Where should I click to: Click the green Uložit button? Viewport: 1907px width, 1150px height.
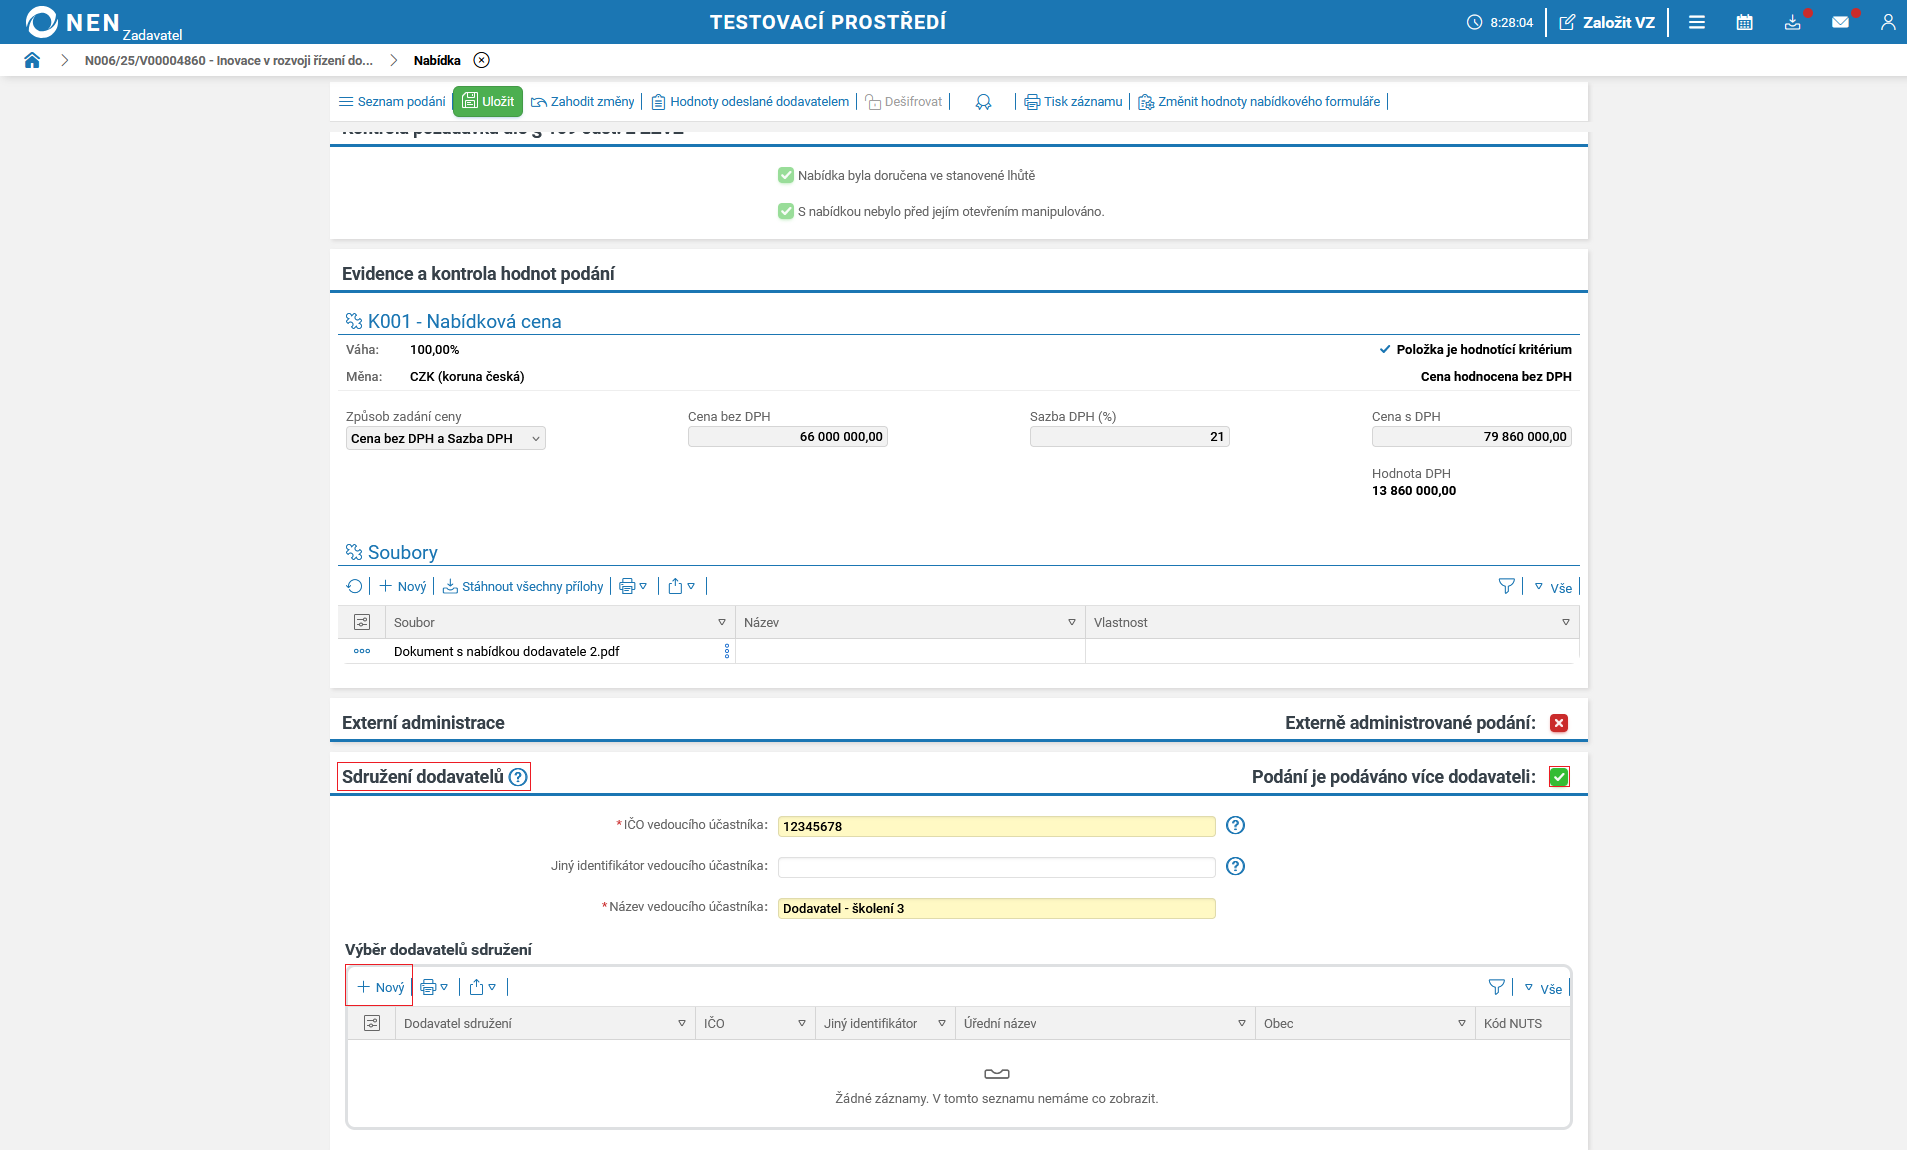[488, 102]
